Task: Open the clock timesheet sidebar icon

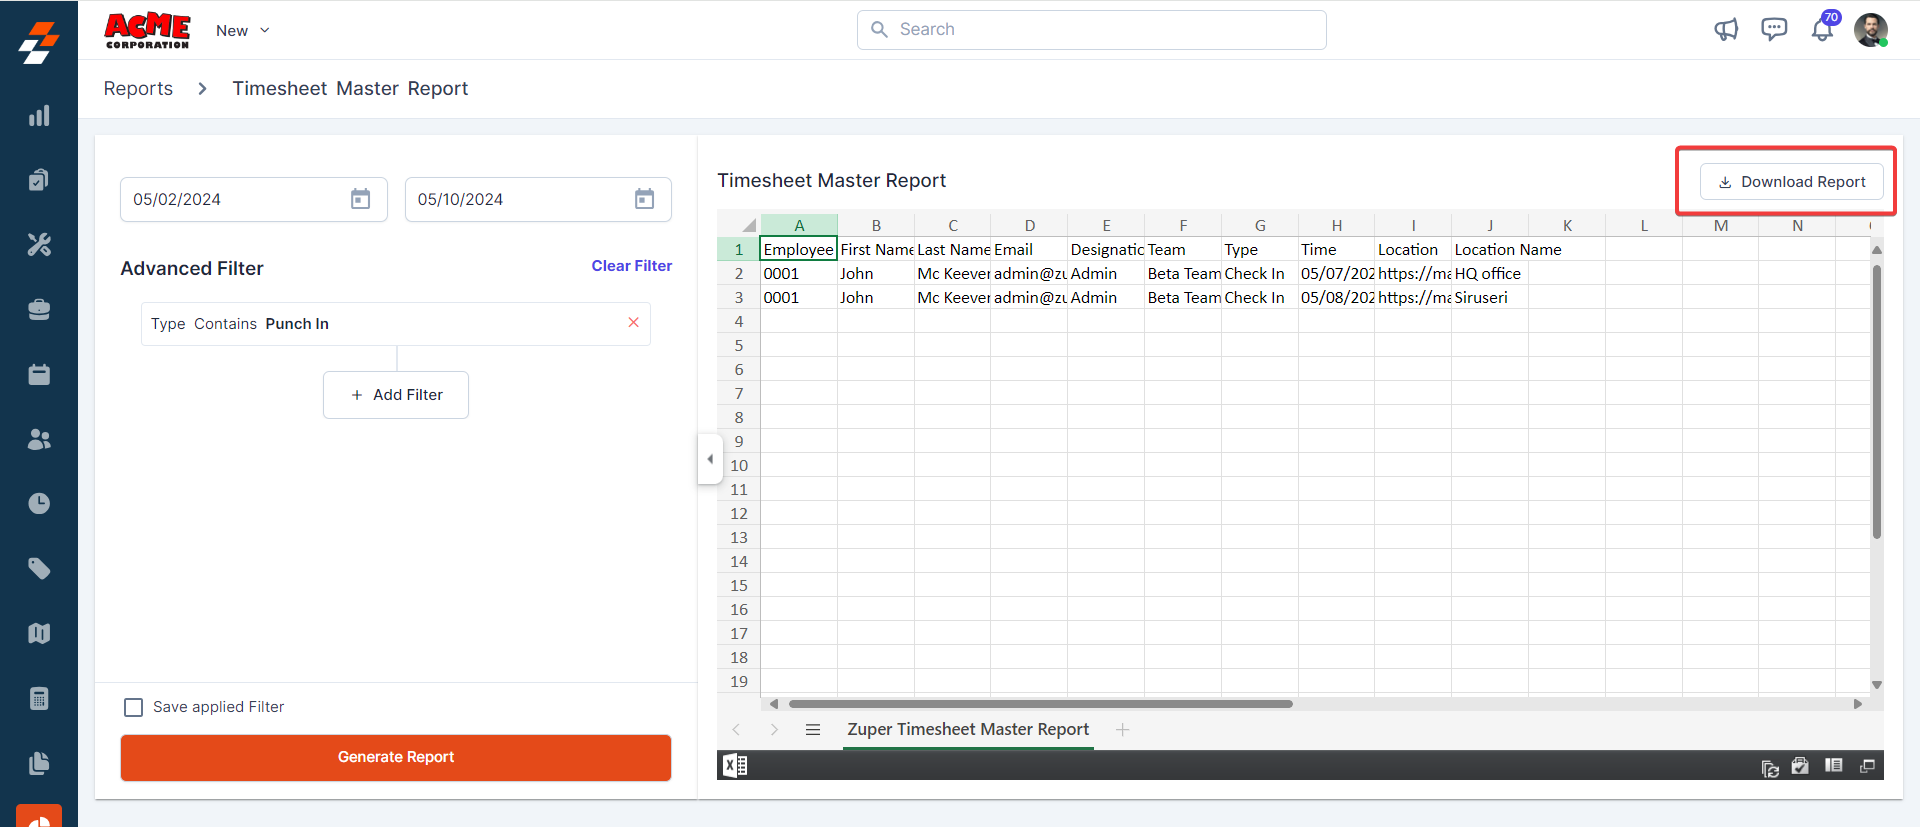Action: pos(39,504)
